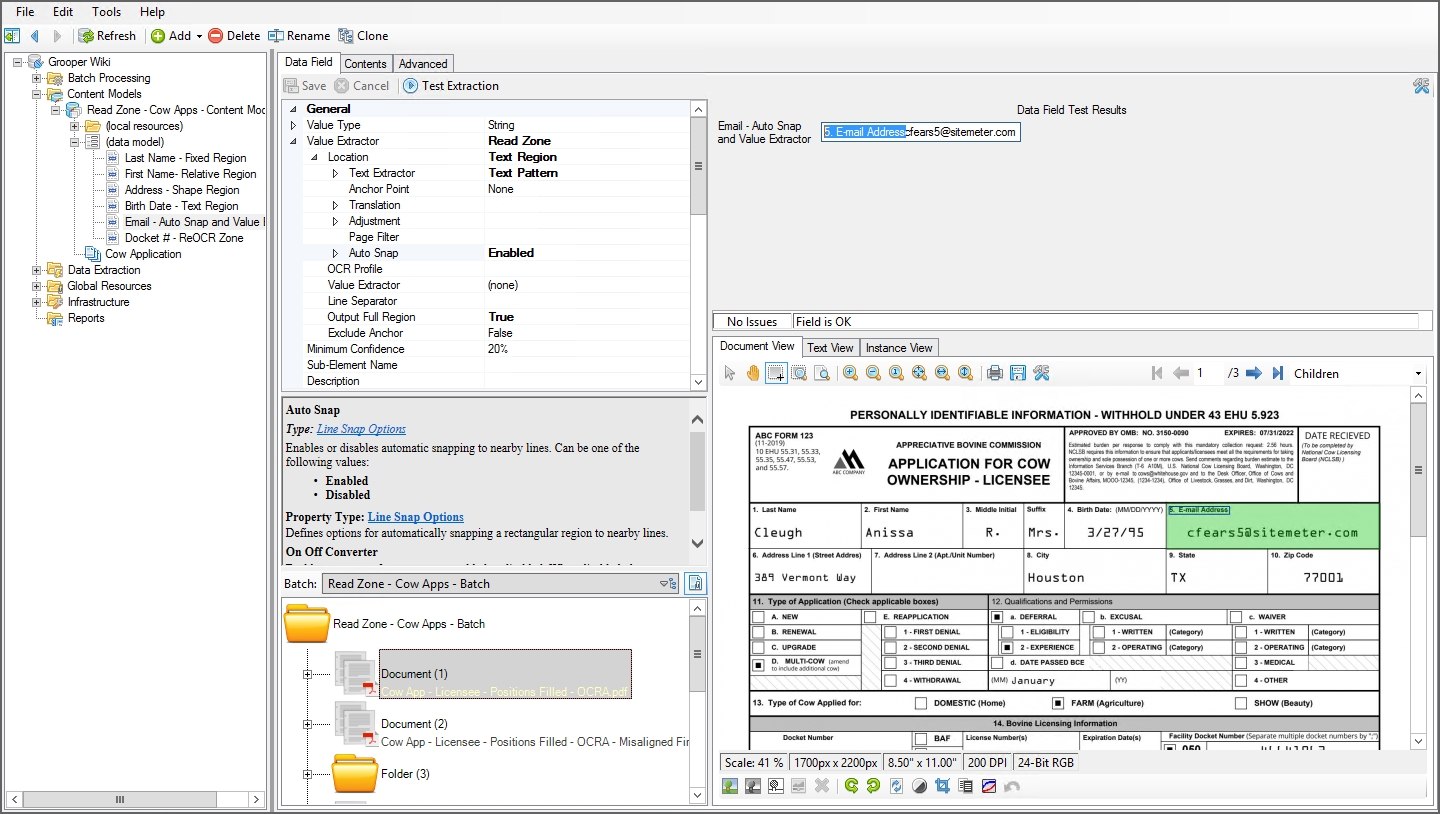Image resolution: width=1440 pixels, height=814 pixels.
Task: Click the invert image contrast icon
Action: tap(919, 786)
